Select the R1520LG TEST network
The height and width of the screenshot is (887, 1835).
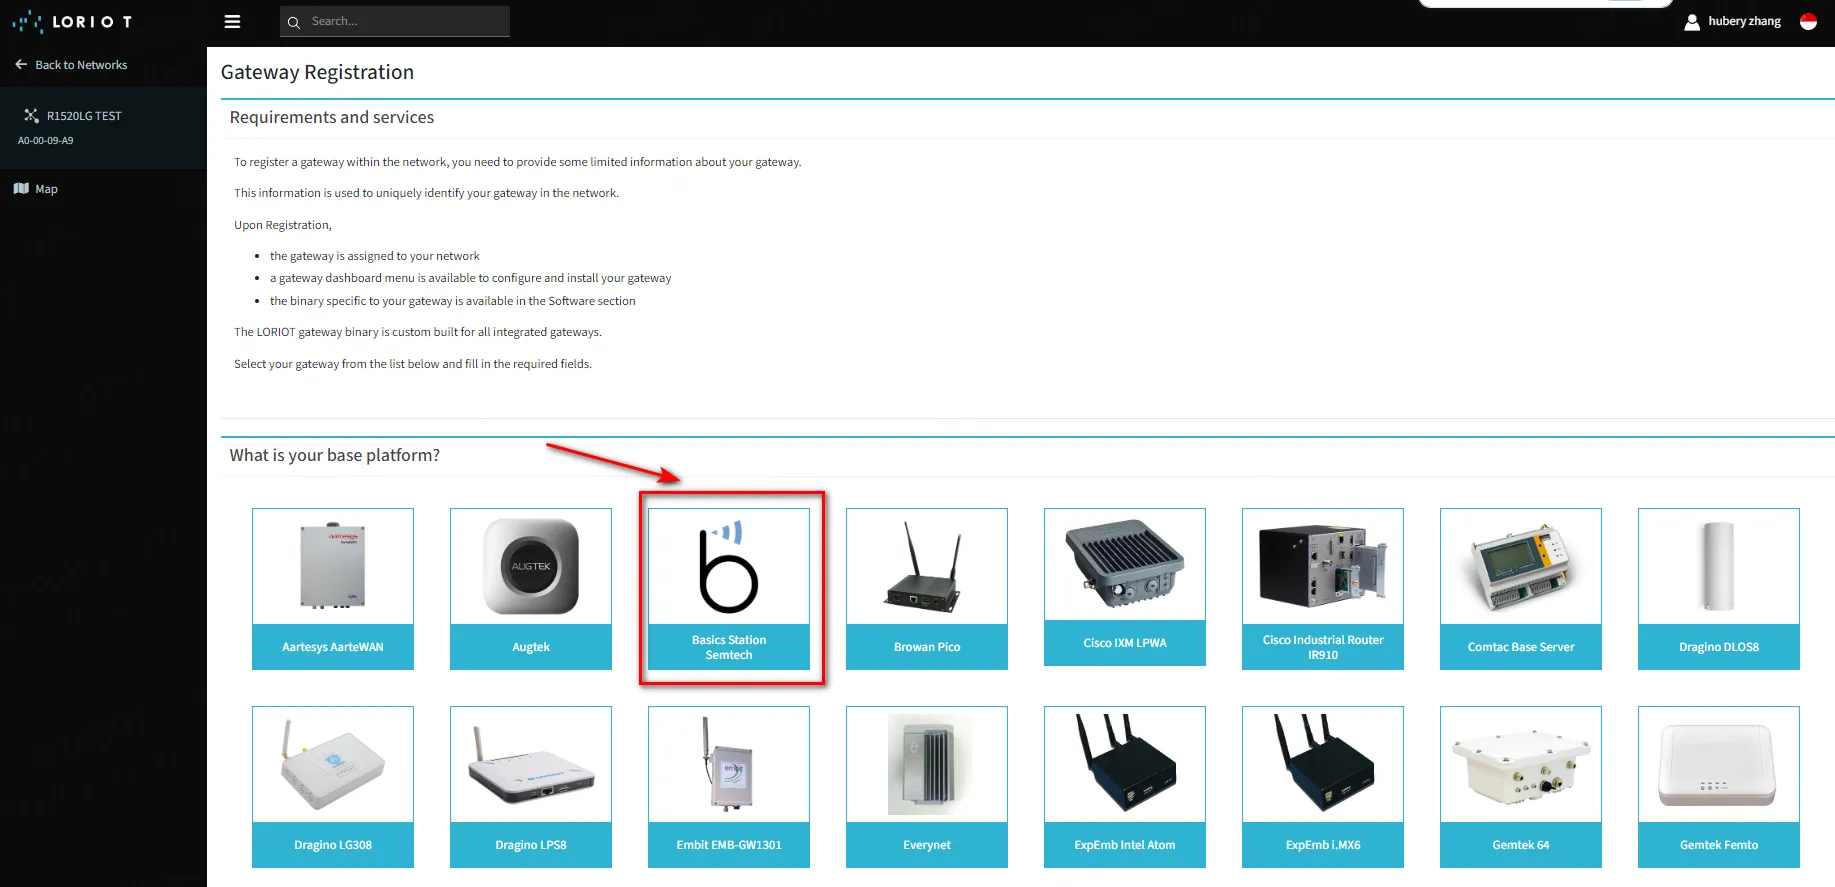click(83, 116)
